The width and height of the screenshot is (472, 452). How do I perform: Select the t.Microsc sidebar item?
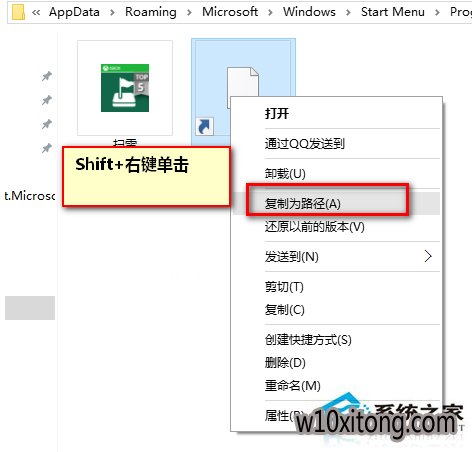(x=30, y=196)
